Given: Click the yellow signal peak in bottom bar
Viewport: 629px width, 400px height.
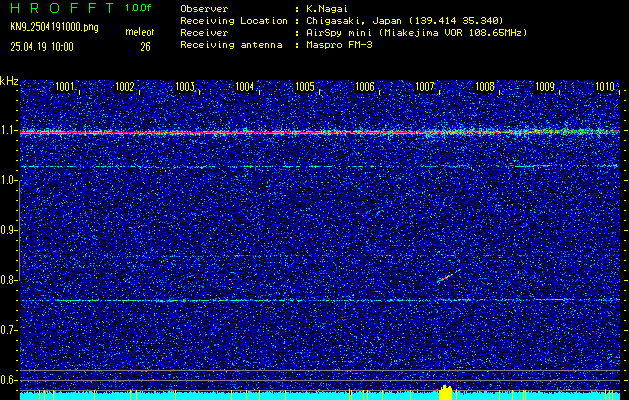Looking at the screenshot, I should tap(445, 392).
